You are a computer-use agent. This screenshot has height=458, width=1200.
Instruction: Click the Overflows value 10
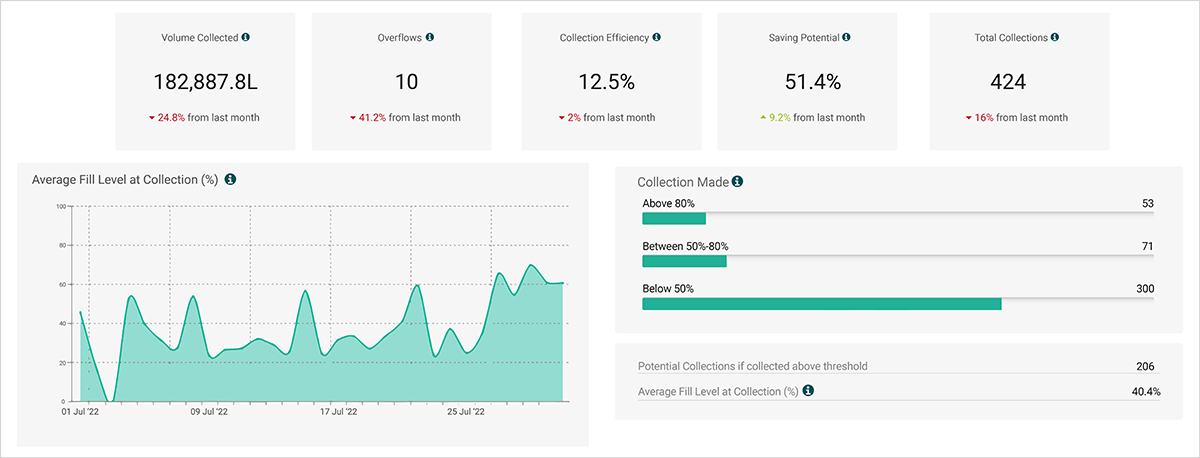point(406,82)
